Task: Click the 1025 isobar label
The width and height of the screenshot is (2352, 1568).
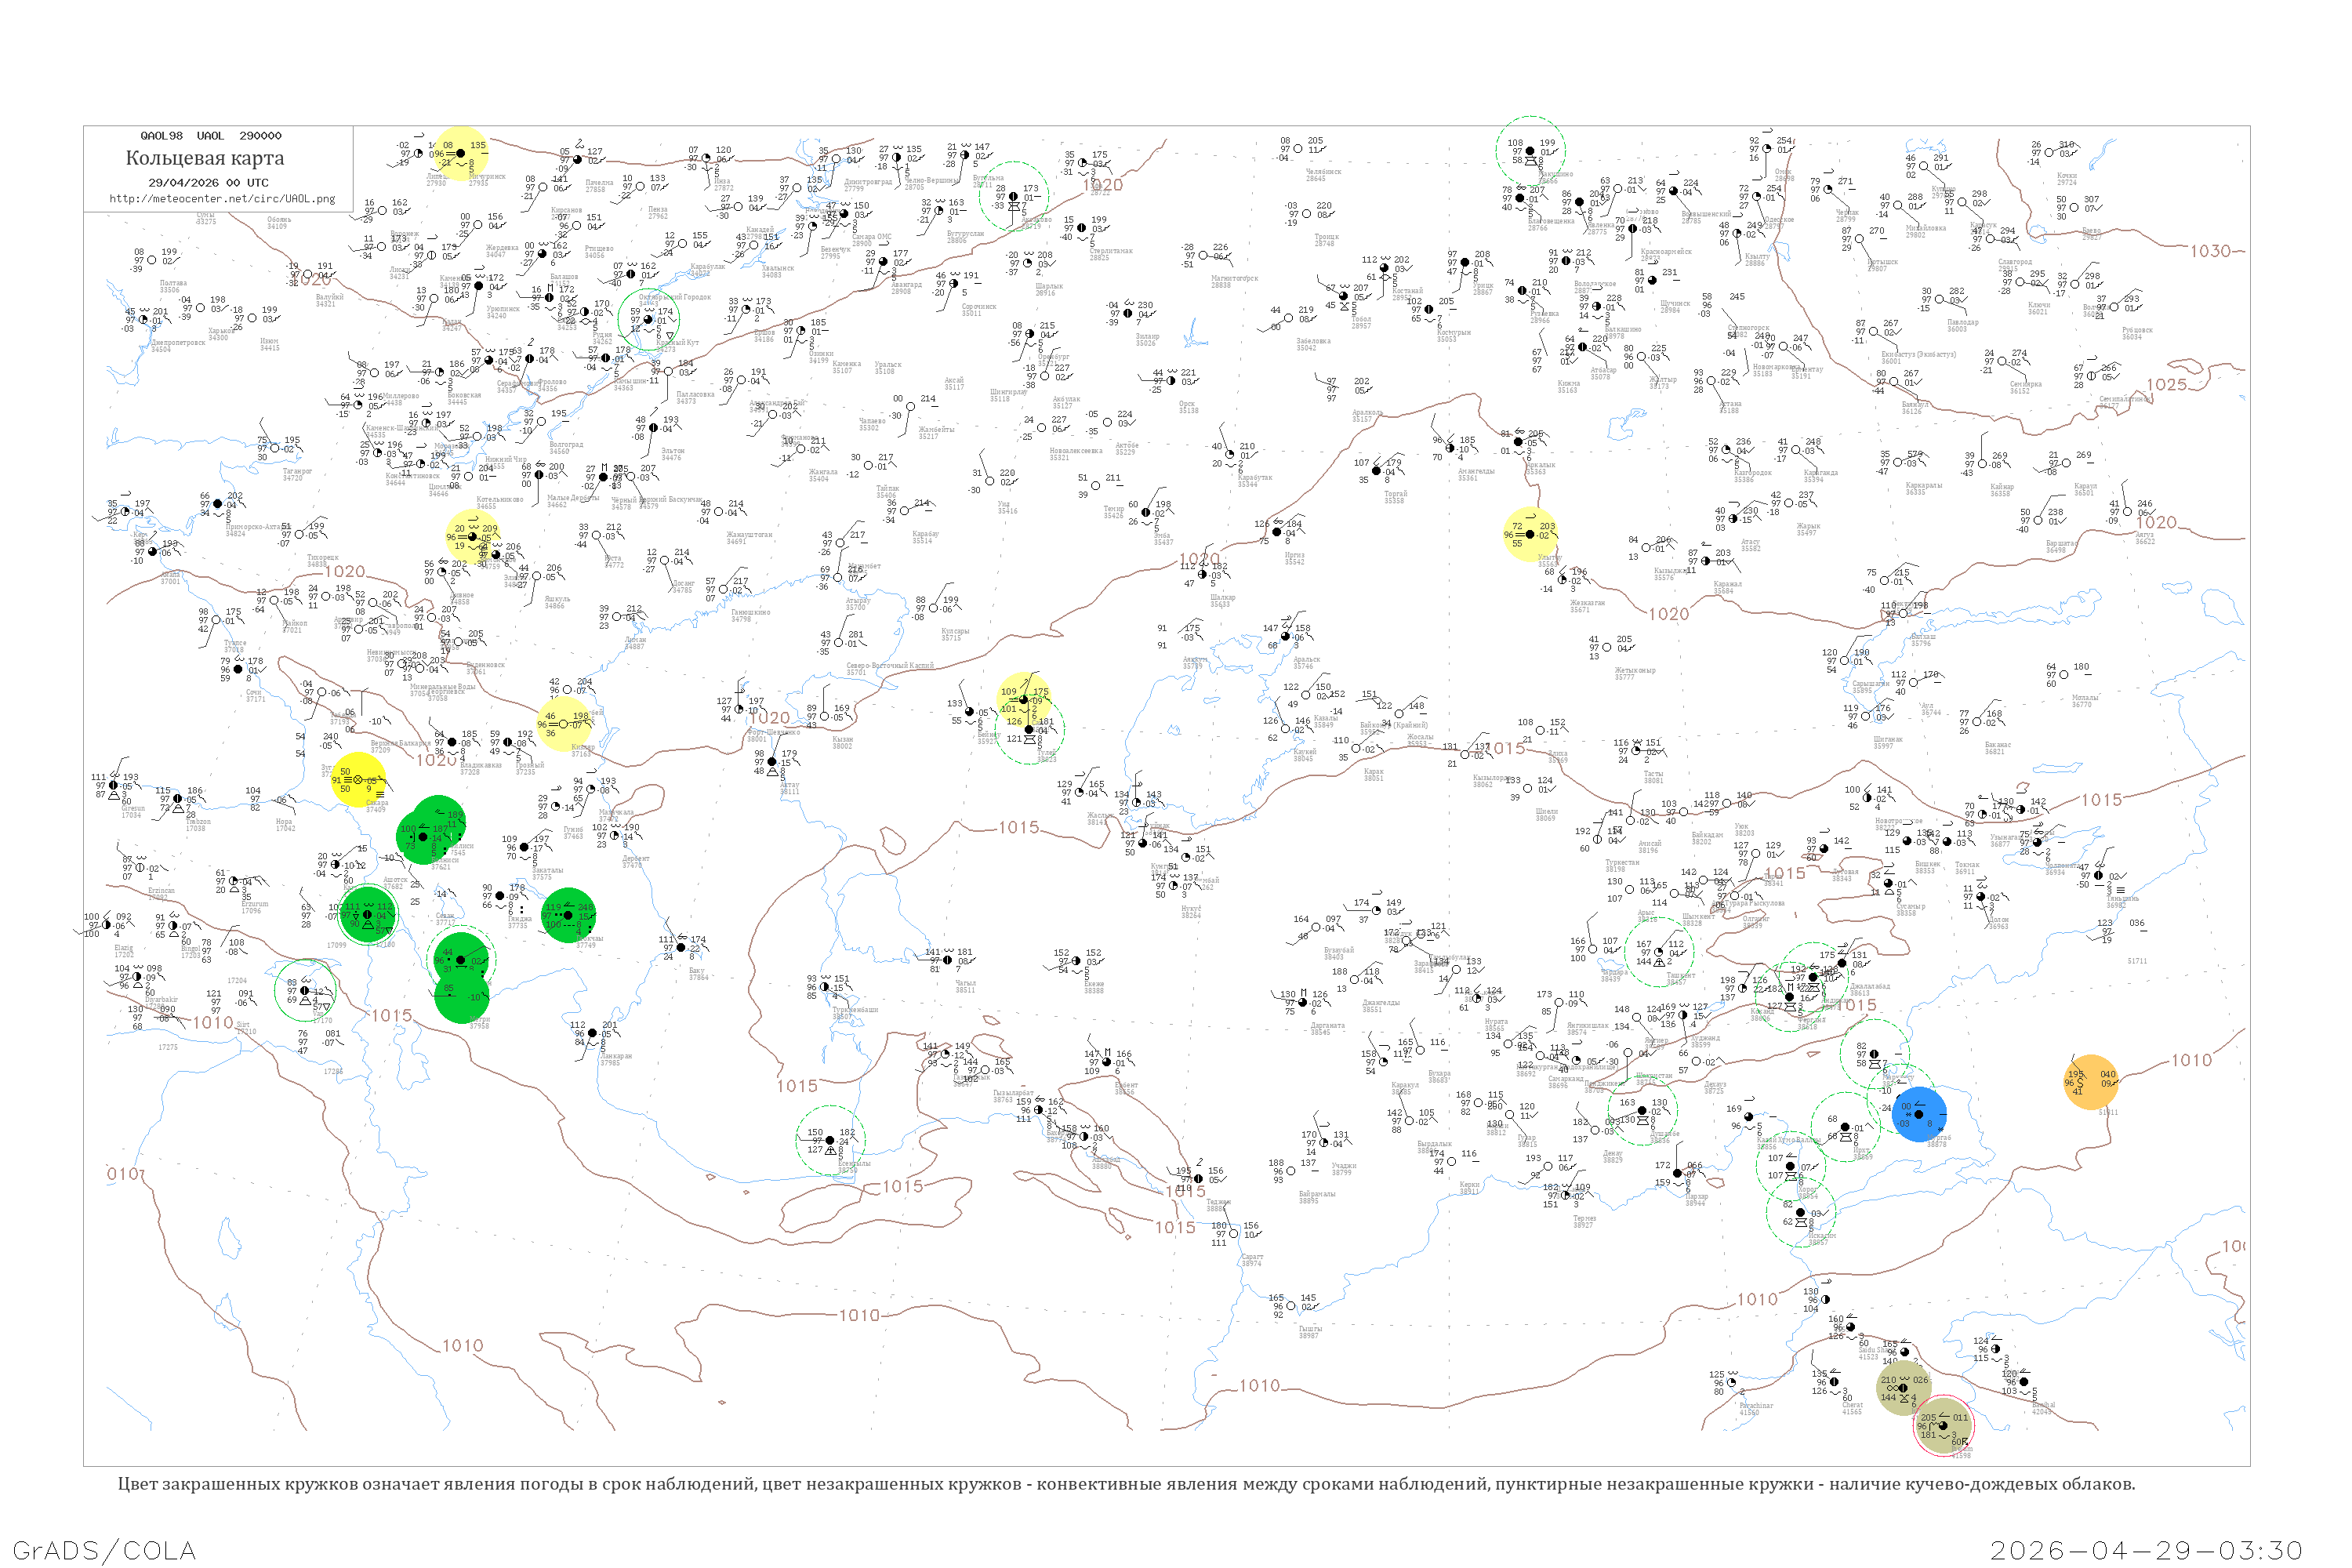Action: tap(2166, 384)
